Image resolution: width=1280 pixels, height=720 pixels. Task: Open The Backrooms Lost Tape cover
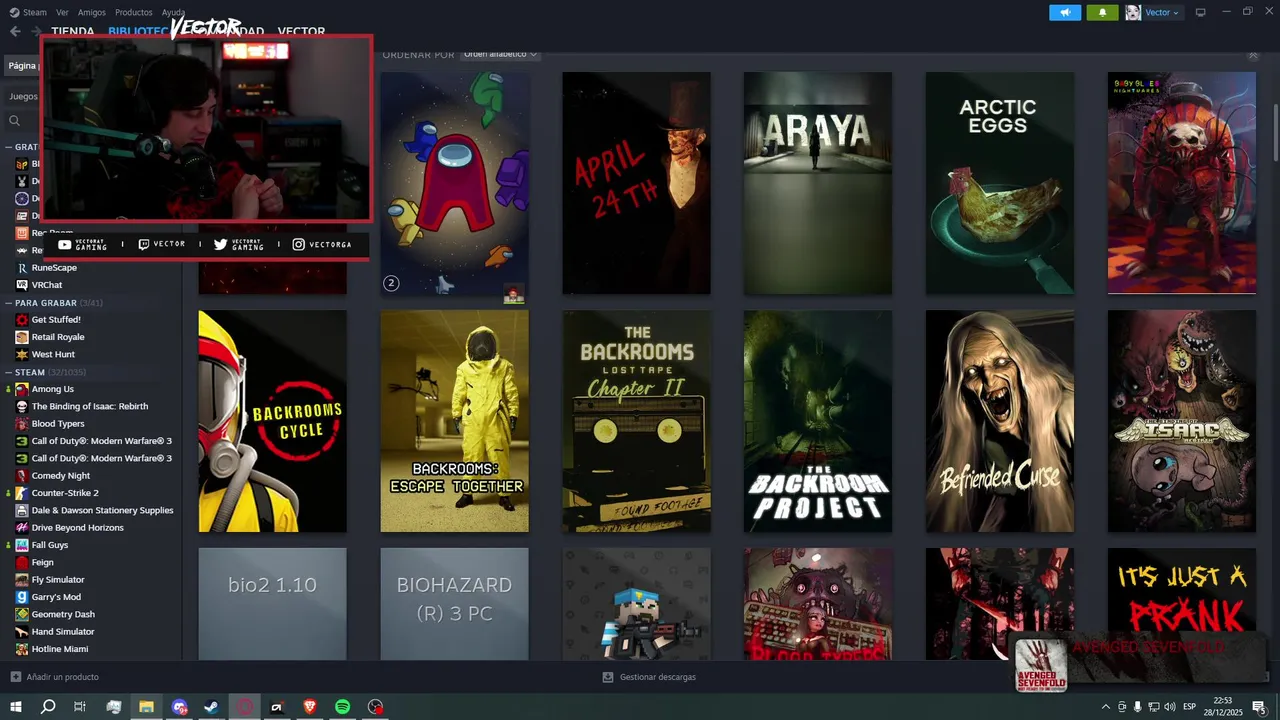pos(636,421)
